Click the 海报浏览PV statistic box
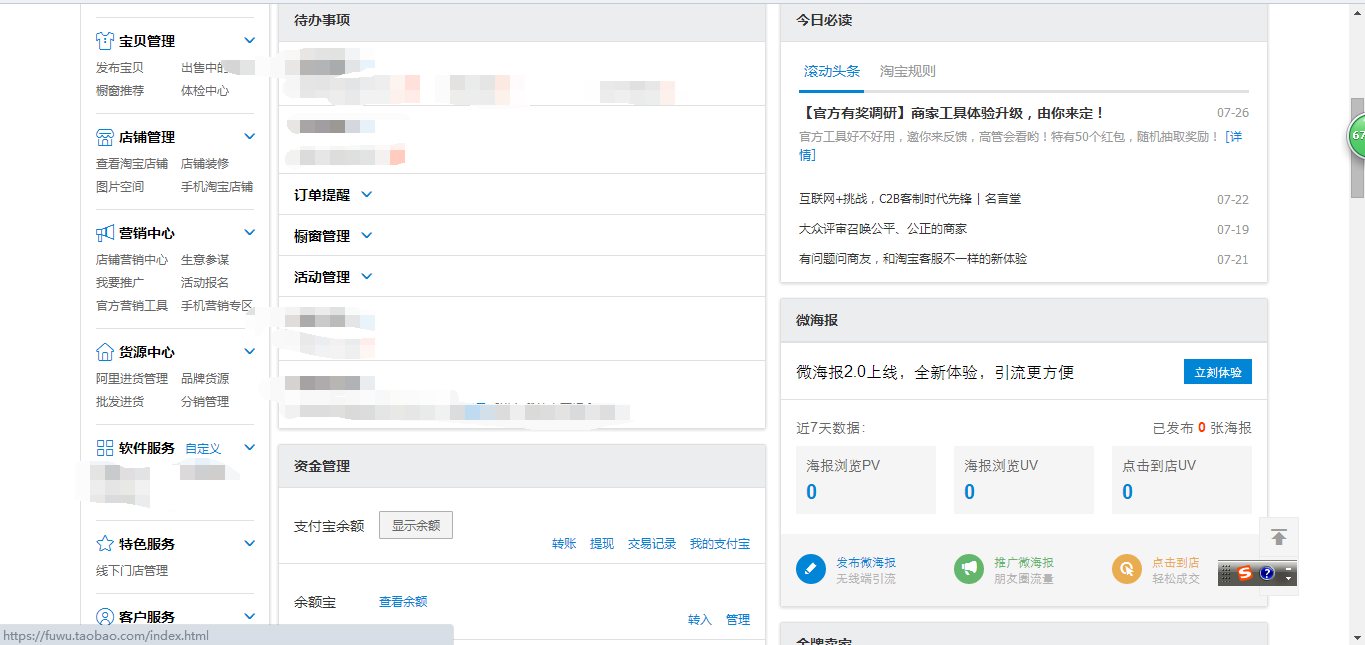The image size is (1365, 645). point(866,480)
